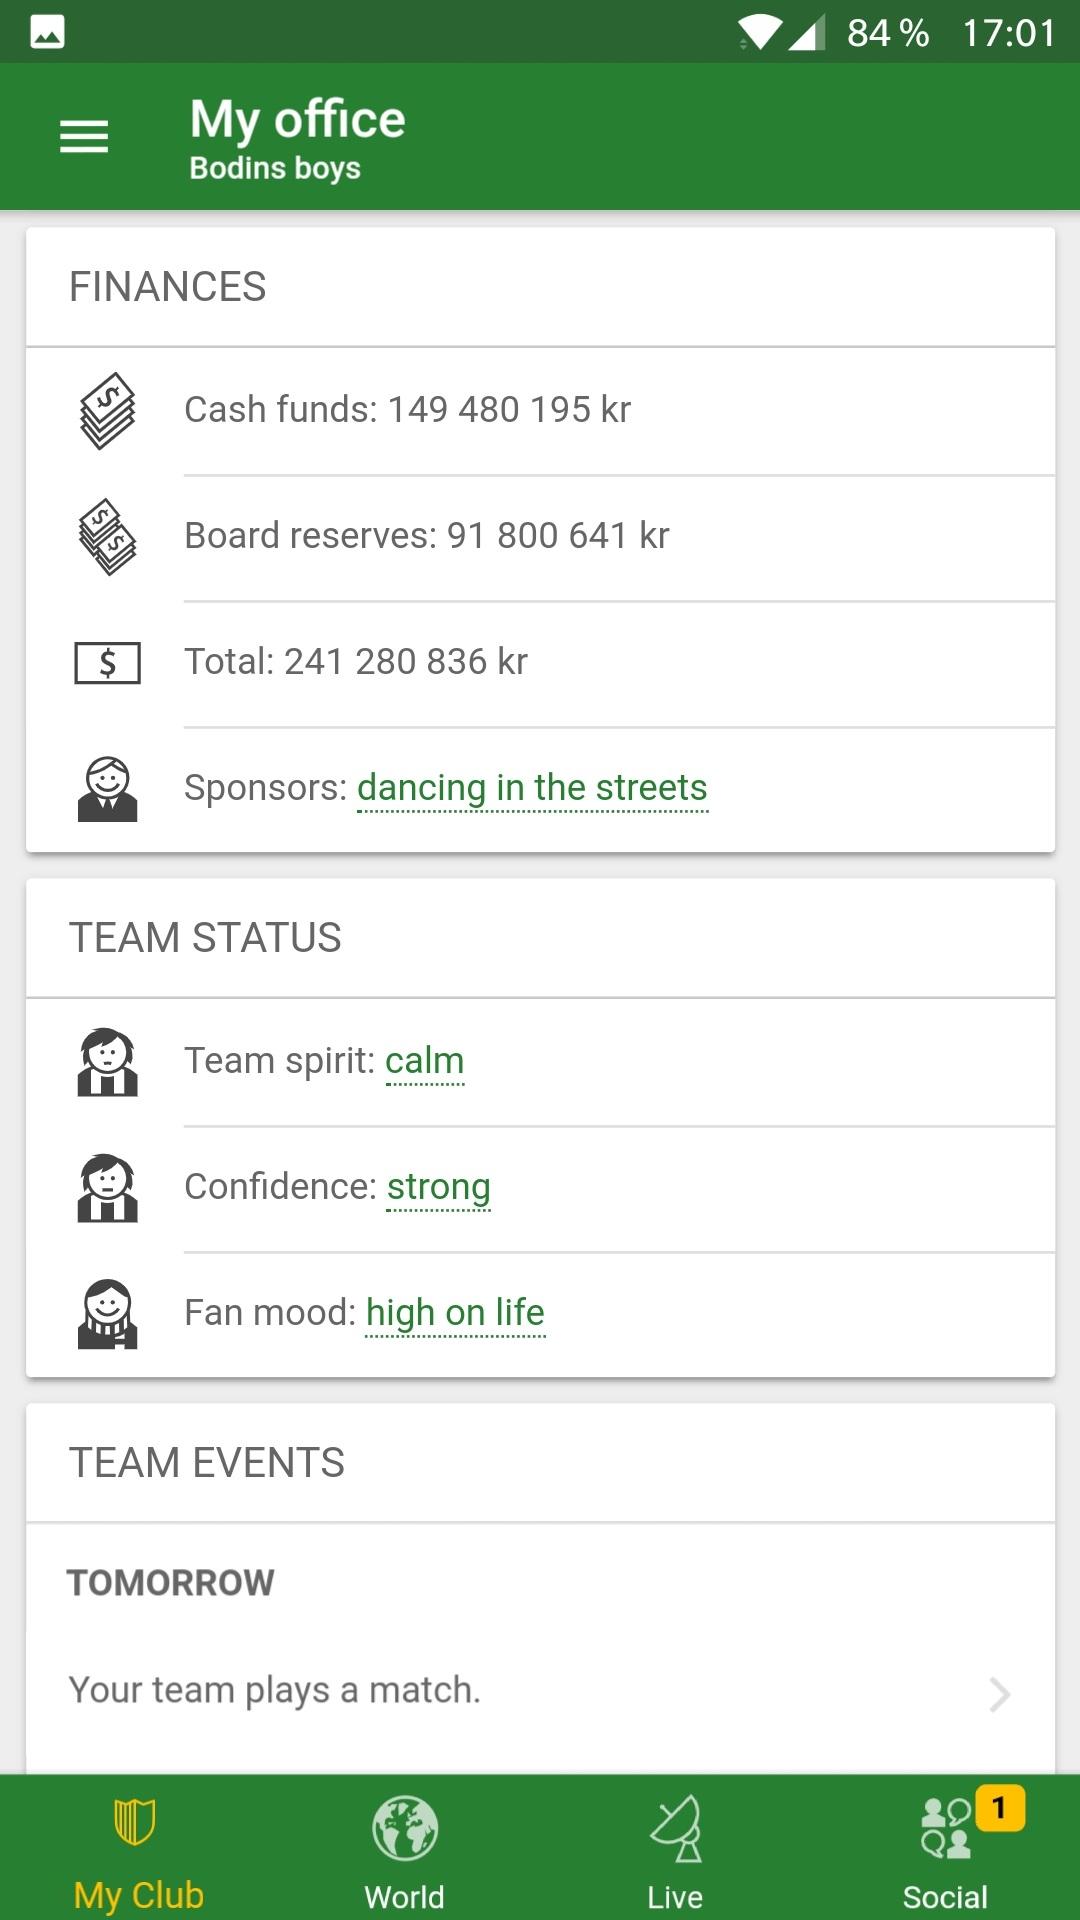Tap the board reserves money icon
This screenshot has width=1080, height=1920.
[x=108, y=537]
